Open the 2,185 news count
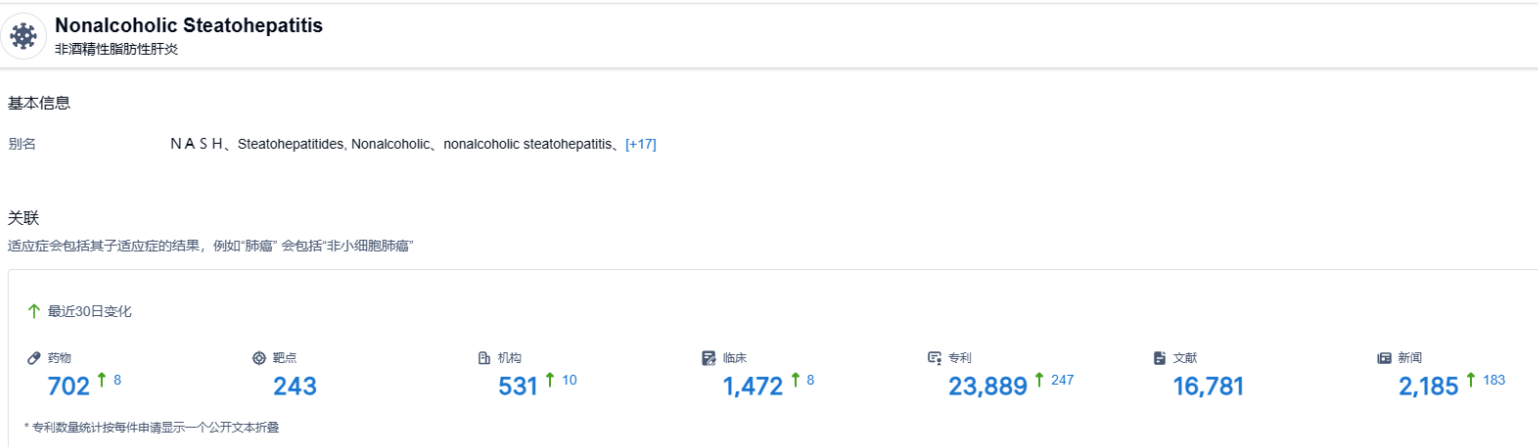Screen dimensions: 1538x447 click(x=1428, y=386)
